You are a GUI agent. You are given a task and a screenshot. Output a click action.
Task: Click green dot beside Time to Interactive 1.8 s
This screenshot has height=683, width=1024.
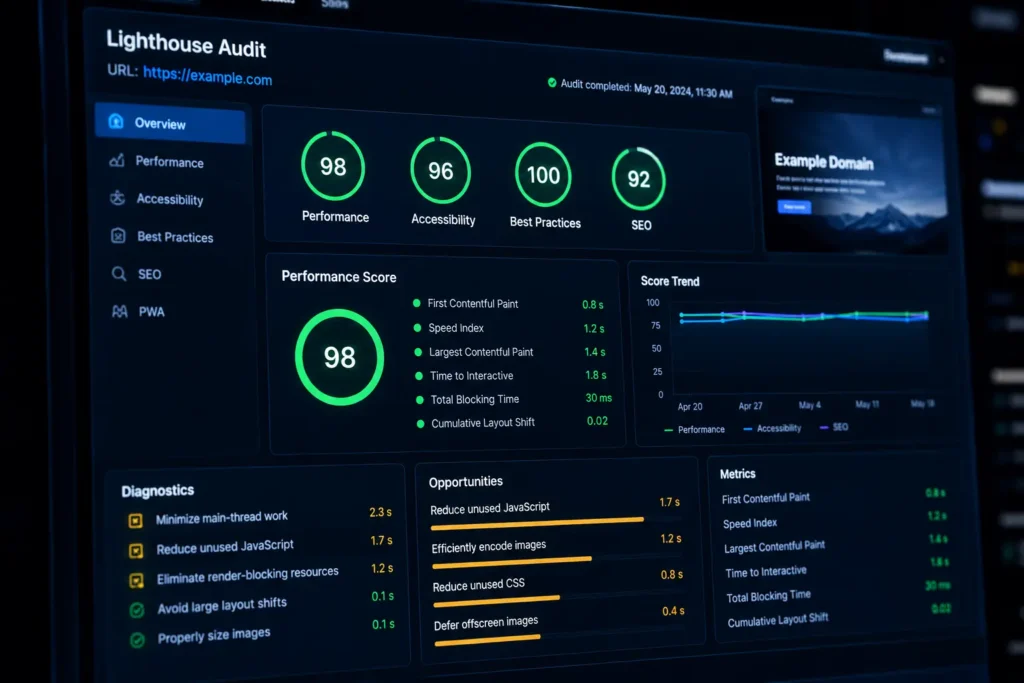[x=419, y=375]
